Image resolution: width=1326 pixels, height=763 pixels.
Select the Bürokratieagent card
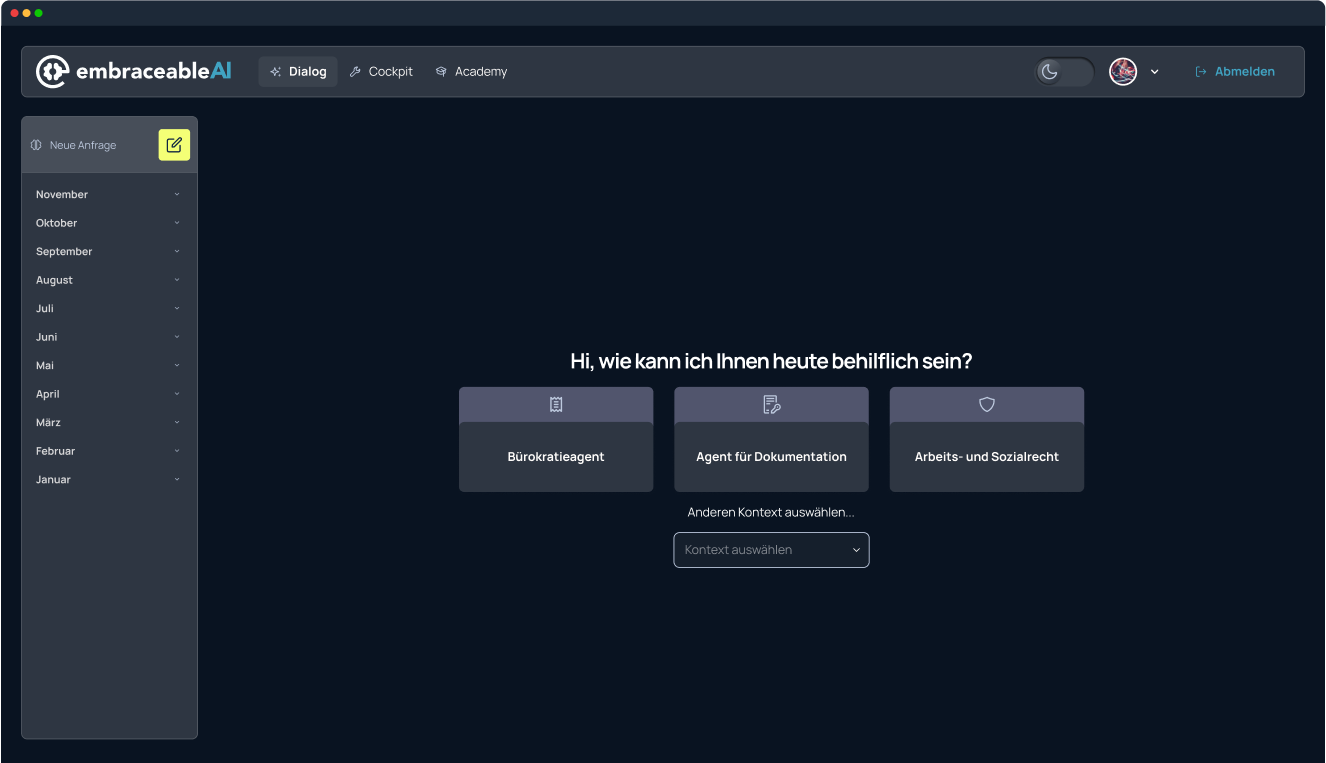point(556,439)
